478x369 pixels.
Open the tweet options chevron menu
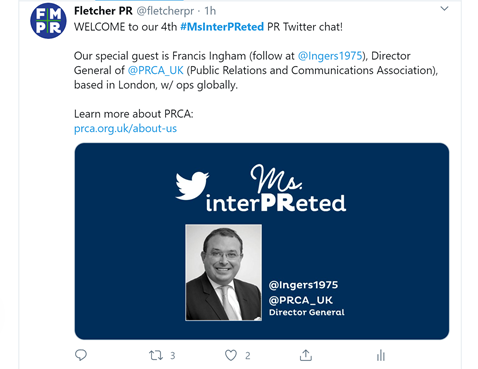(x=444, y=9)
